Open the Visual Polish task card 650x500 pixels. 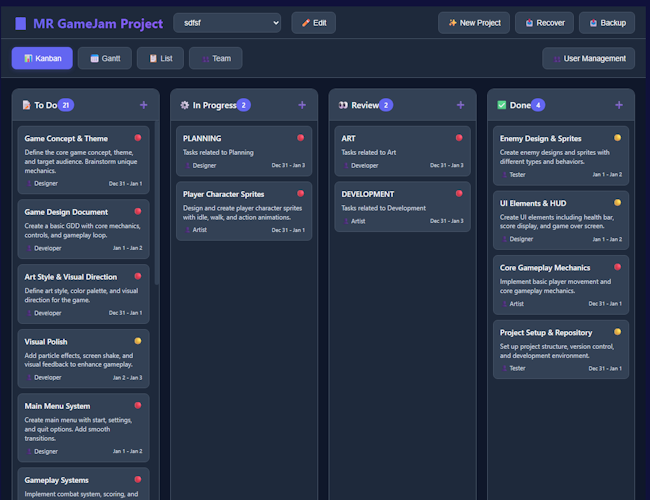(x=83, y=359)
